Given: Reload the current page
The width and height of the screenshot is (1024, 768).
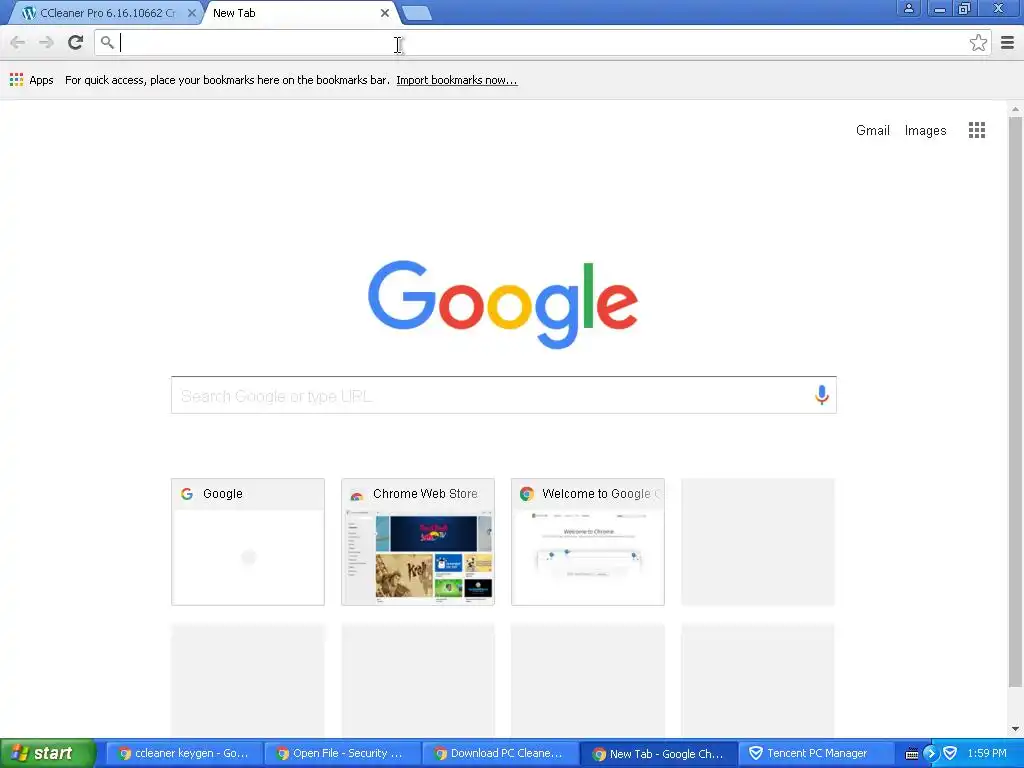Looking at the screenshot, I should pos(76,42).
